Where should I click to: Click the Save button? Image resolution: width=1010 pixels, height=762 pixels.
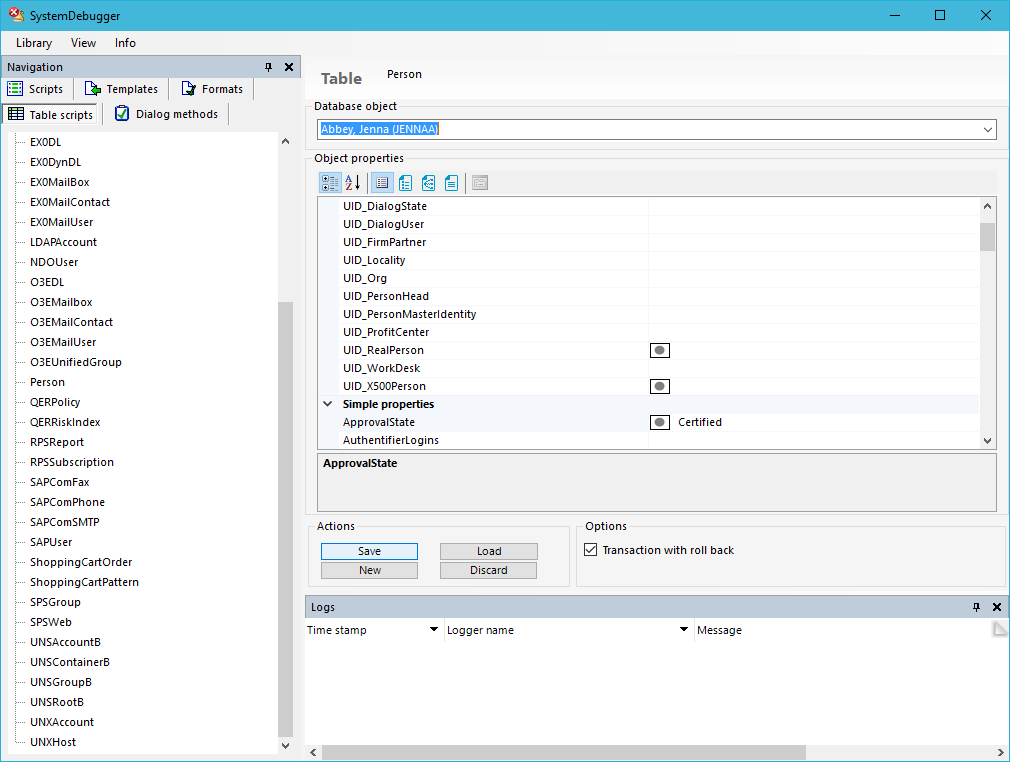(369, 551)
